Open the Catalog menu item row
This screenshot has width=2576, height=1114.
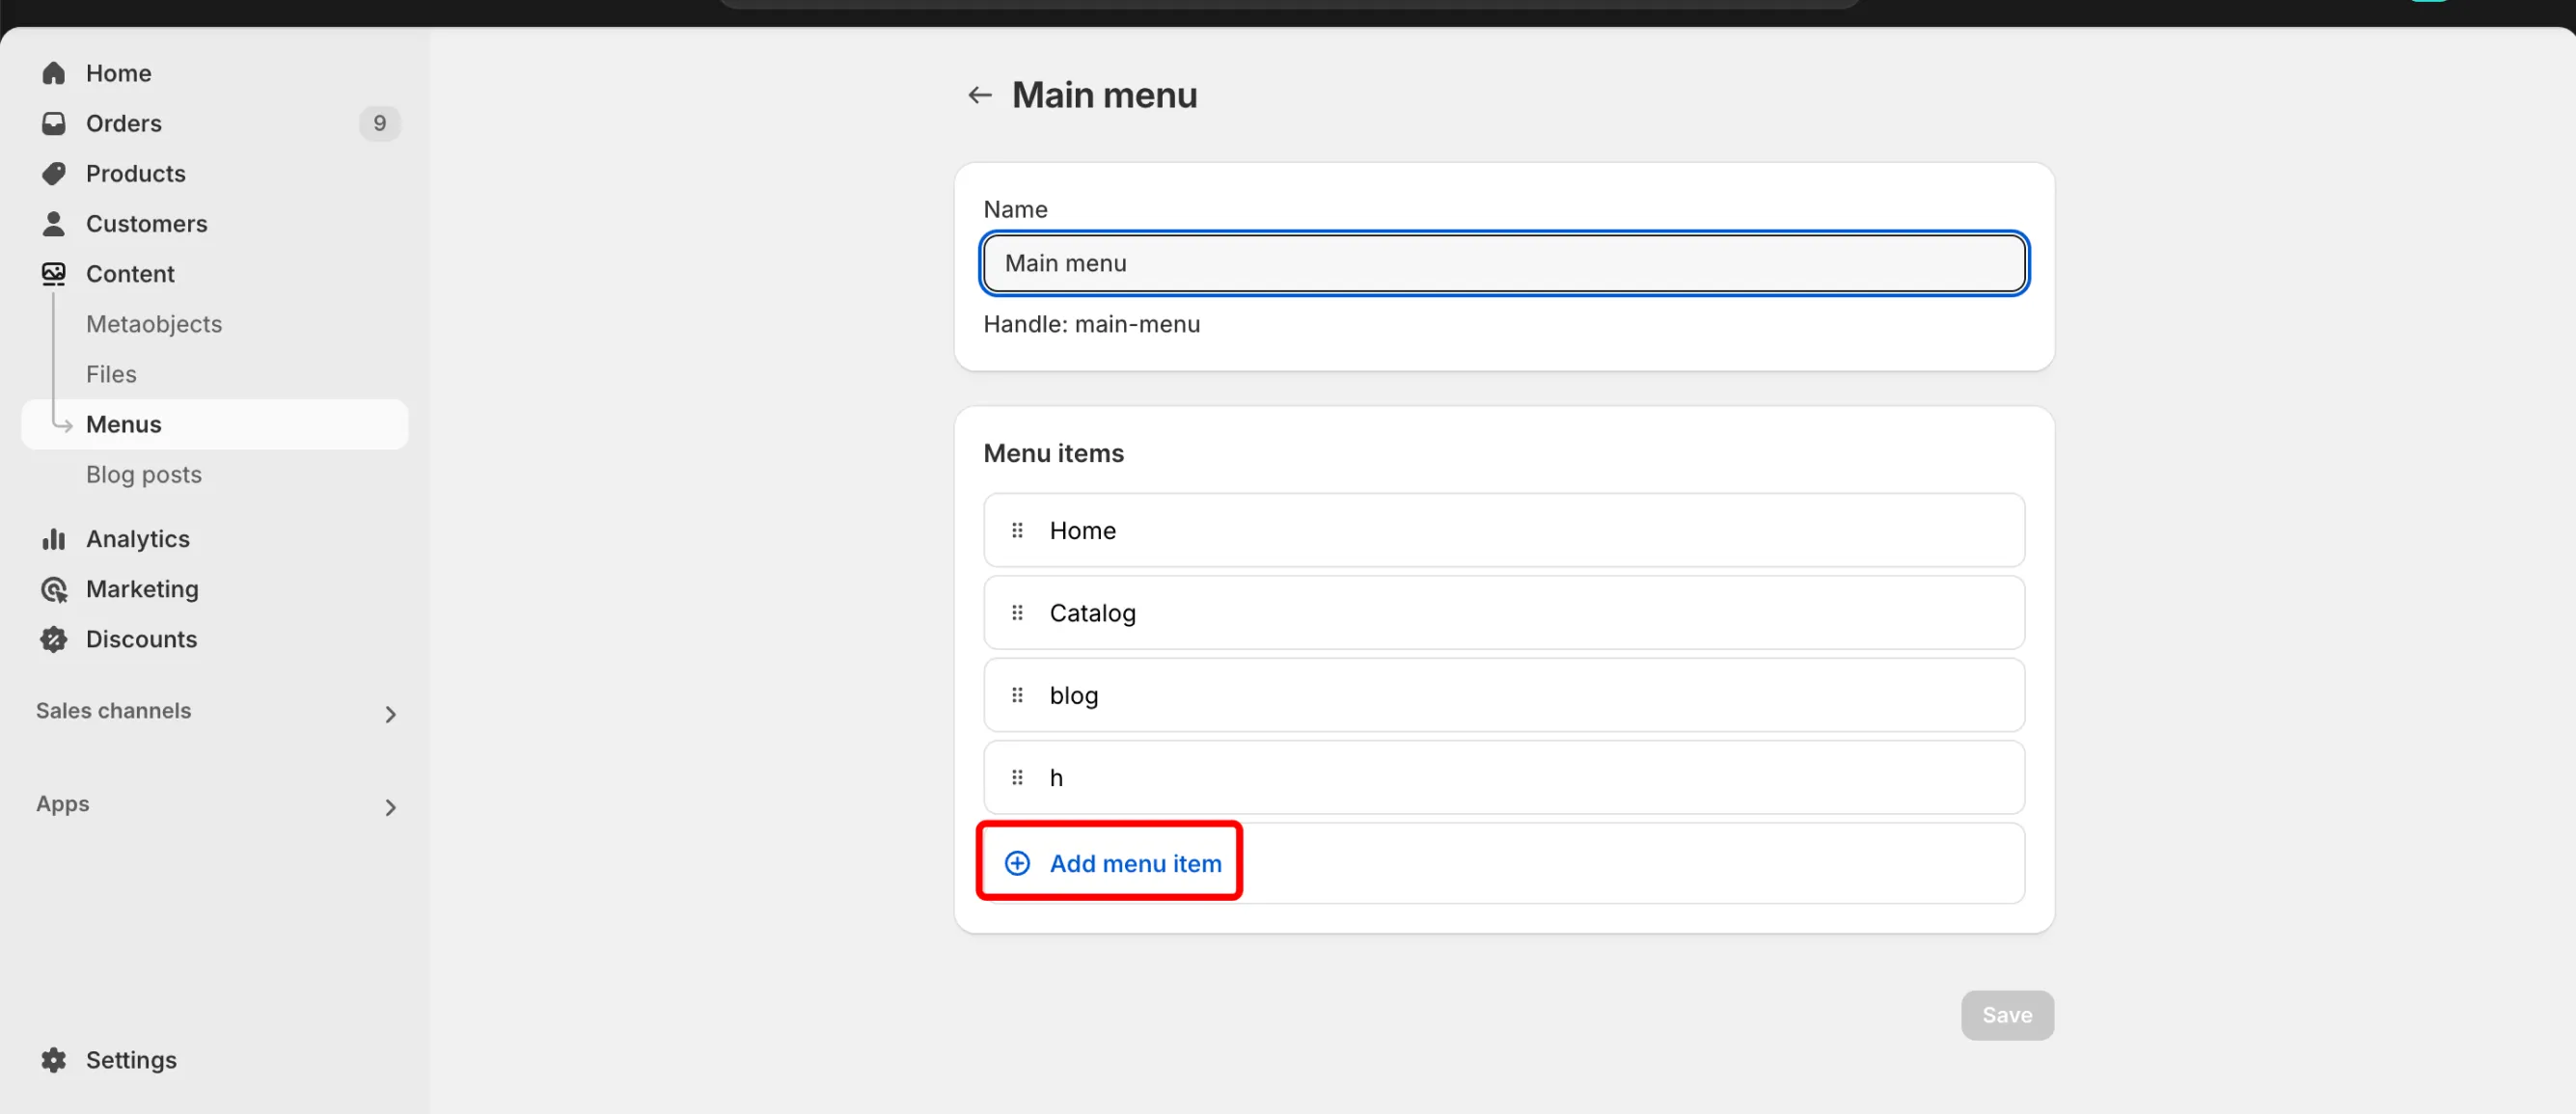(x=1504, y=612)
